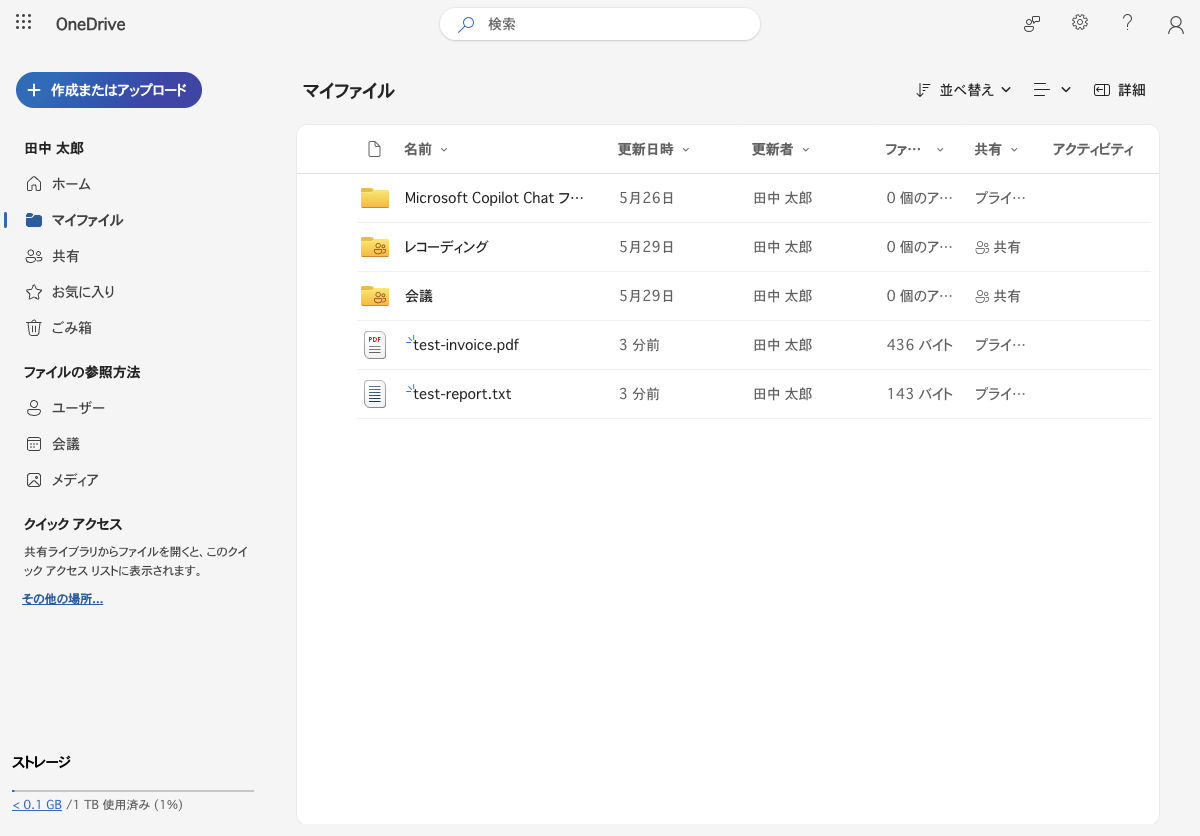This screenshot has height=836, width=1200.
Task: Click プライ… sharing cell of test-invoice.pdf
Action: [1000, 345]
